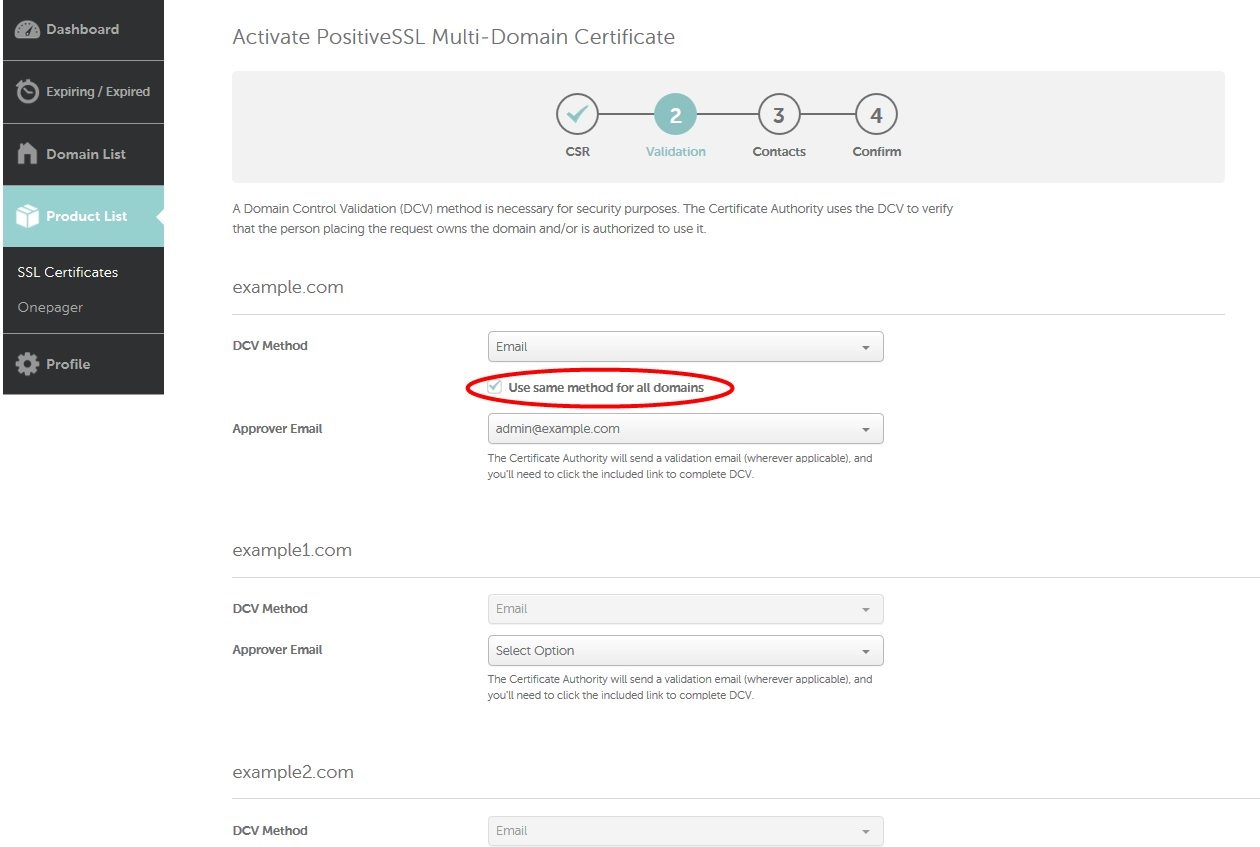Click the example.com domain heading
The image size is (1260, 847).
pyautogui.click(x=288, y=287)
